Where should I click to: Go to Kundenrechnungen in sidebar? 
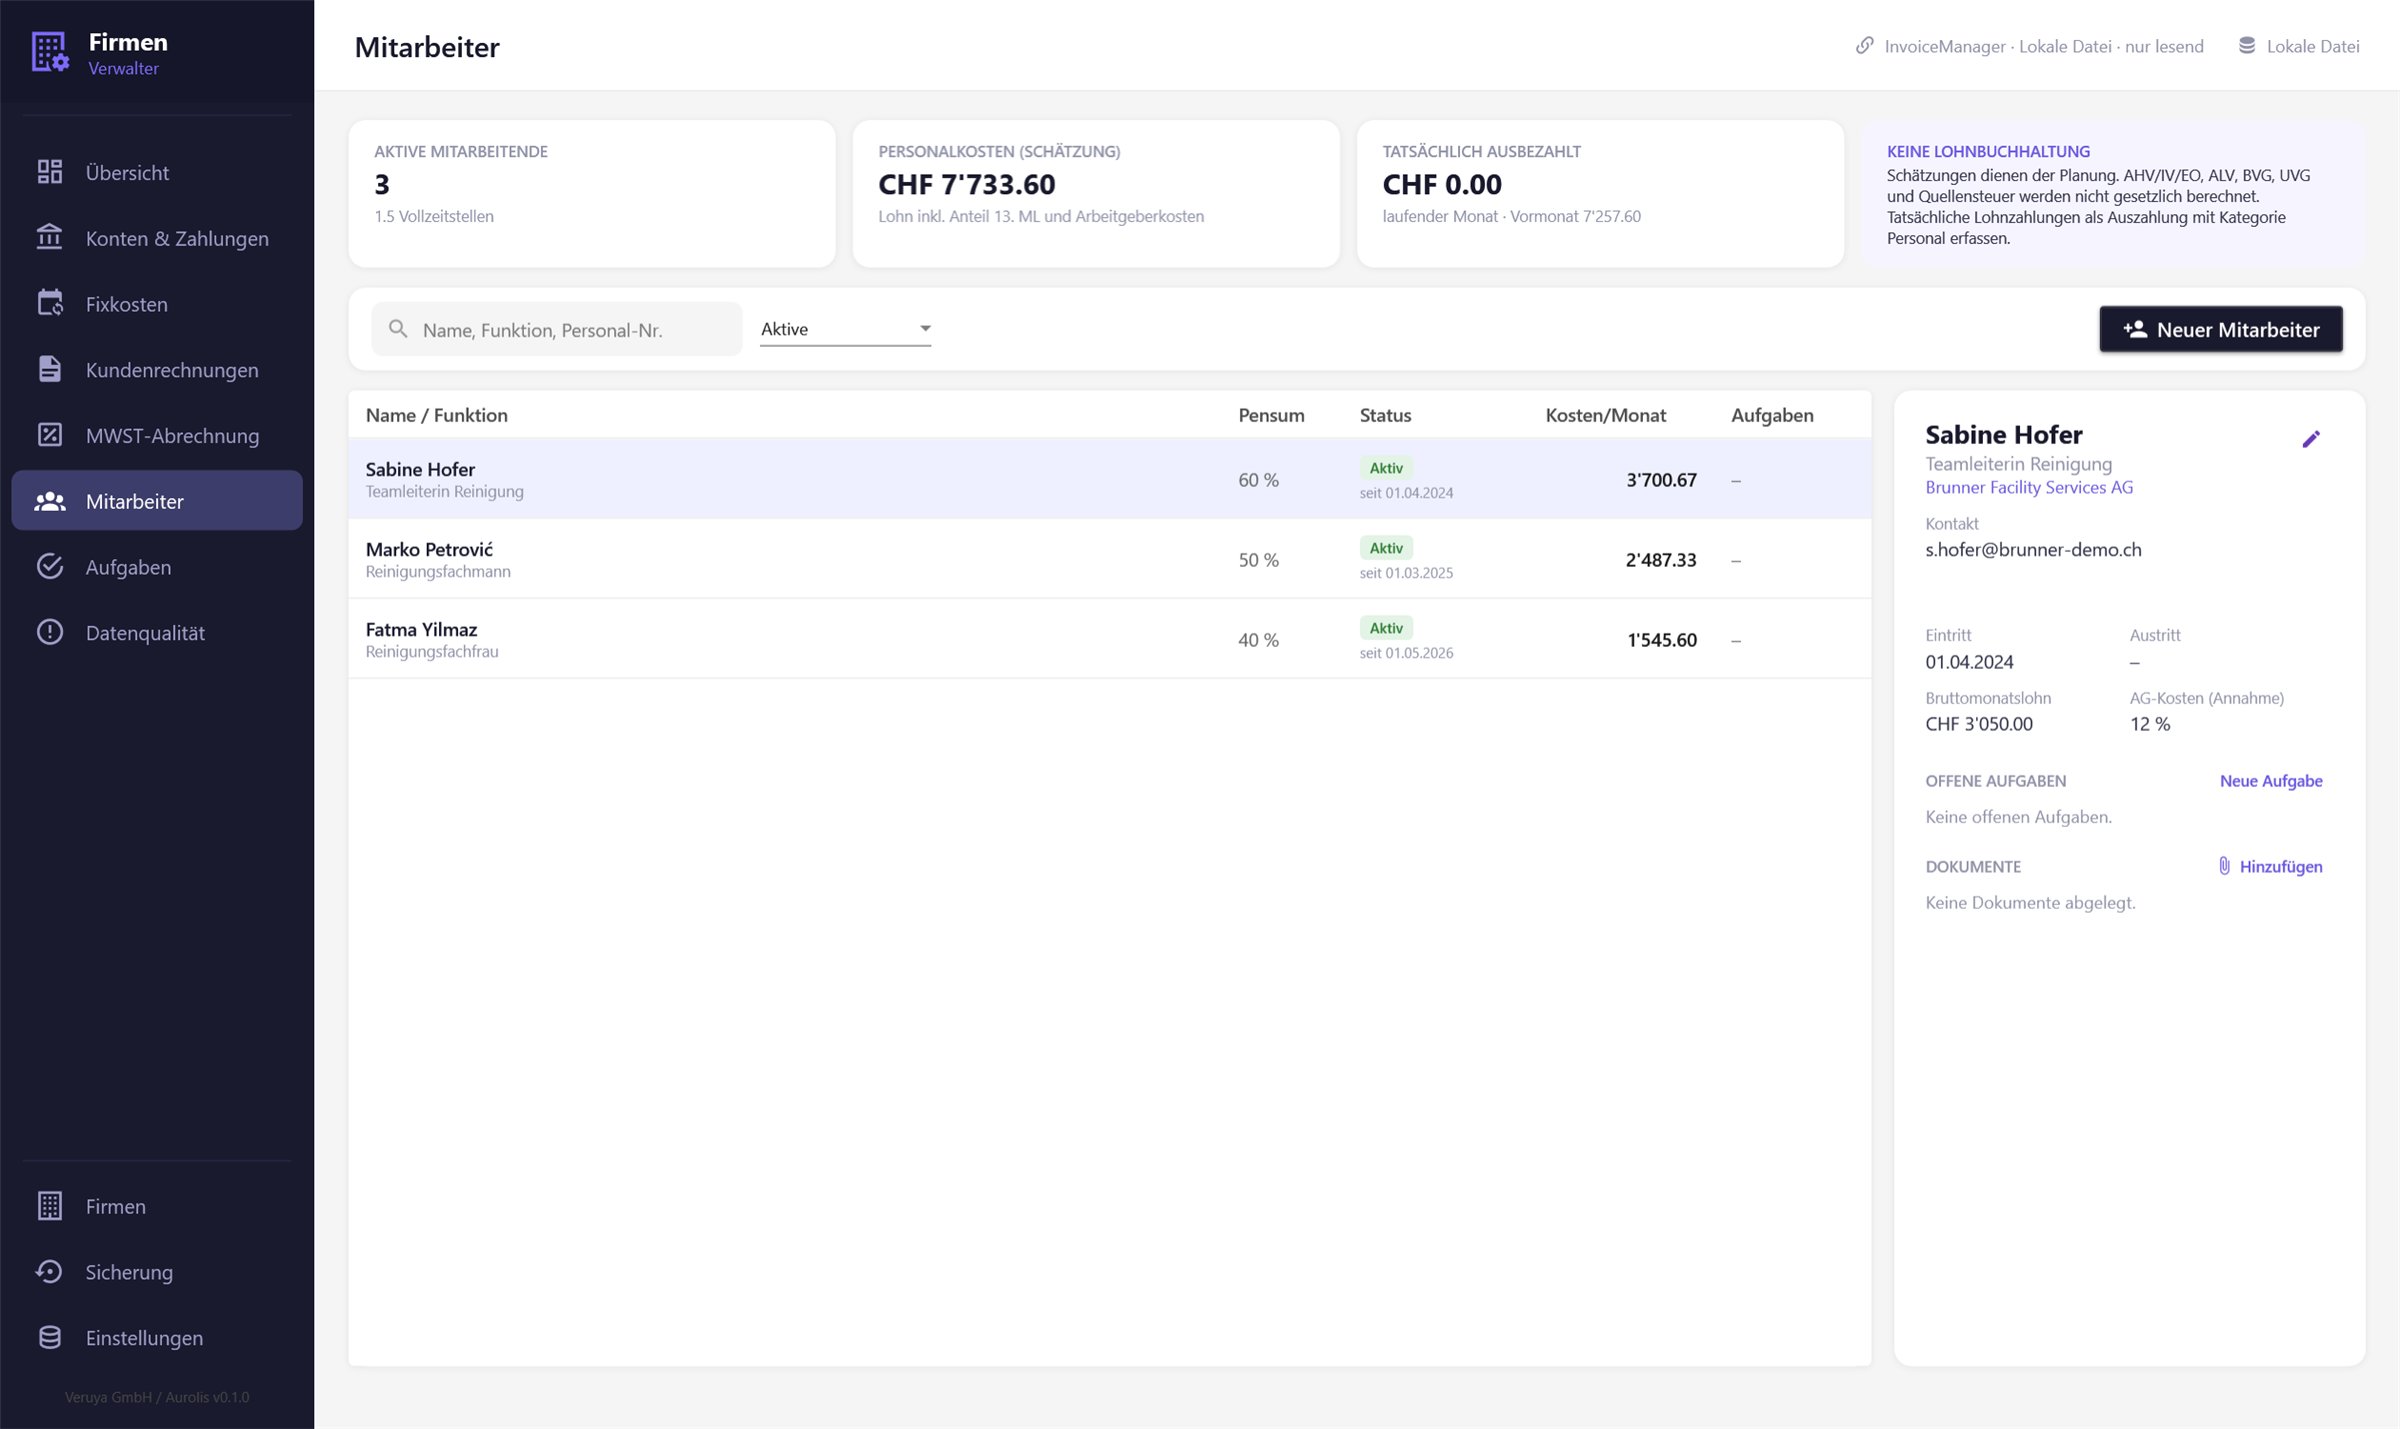[x=157, y=370]
